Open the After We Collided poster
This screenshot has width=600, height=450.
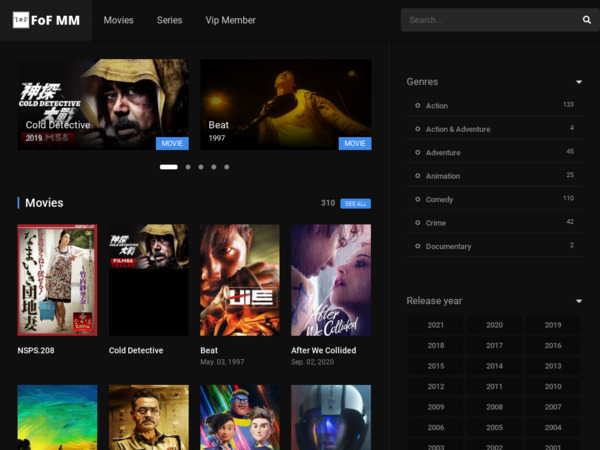(x=331, y=280)
